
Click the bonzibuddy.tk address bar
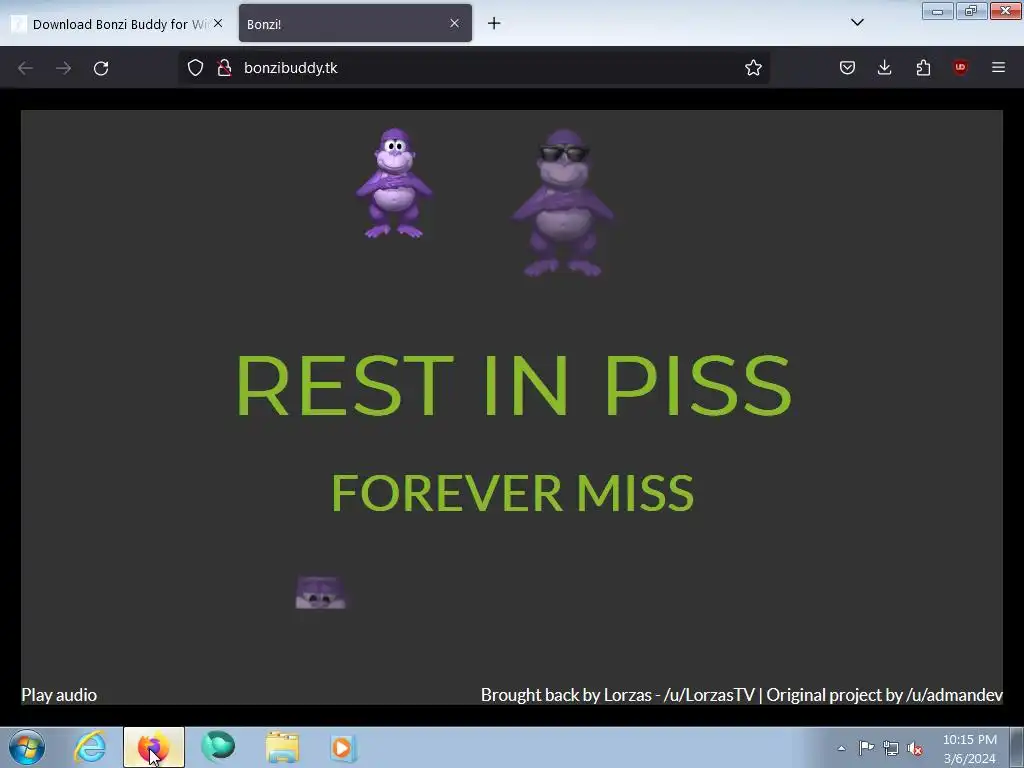point(473,67)
